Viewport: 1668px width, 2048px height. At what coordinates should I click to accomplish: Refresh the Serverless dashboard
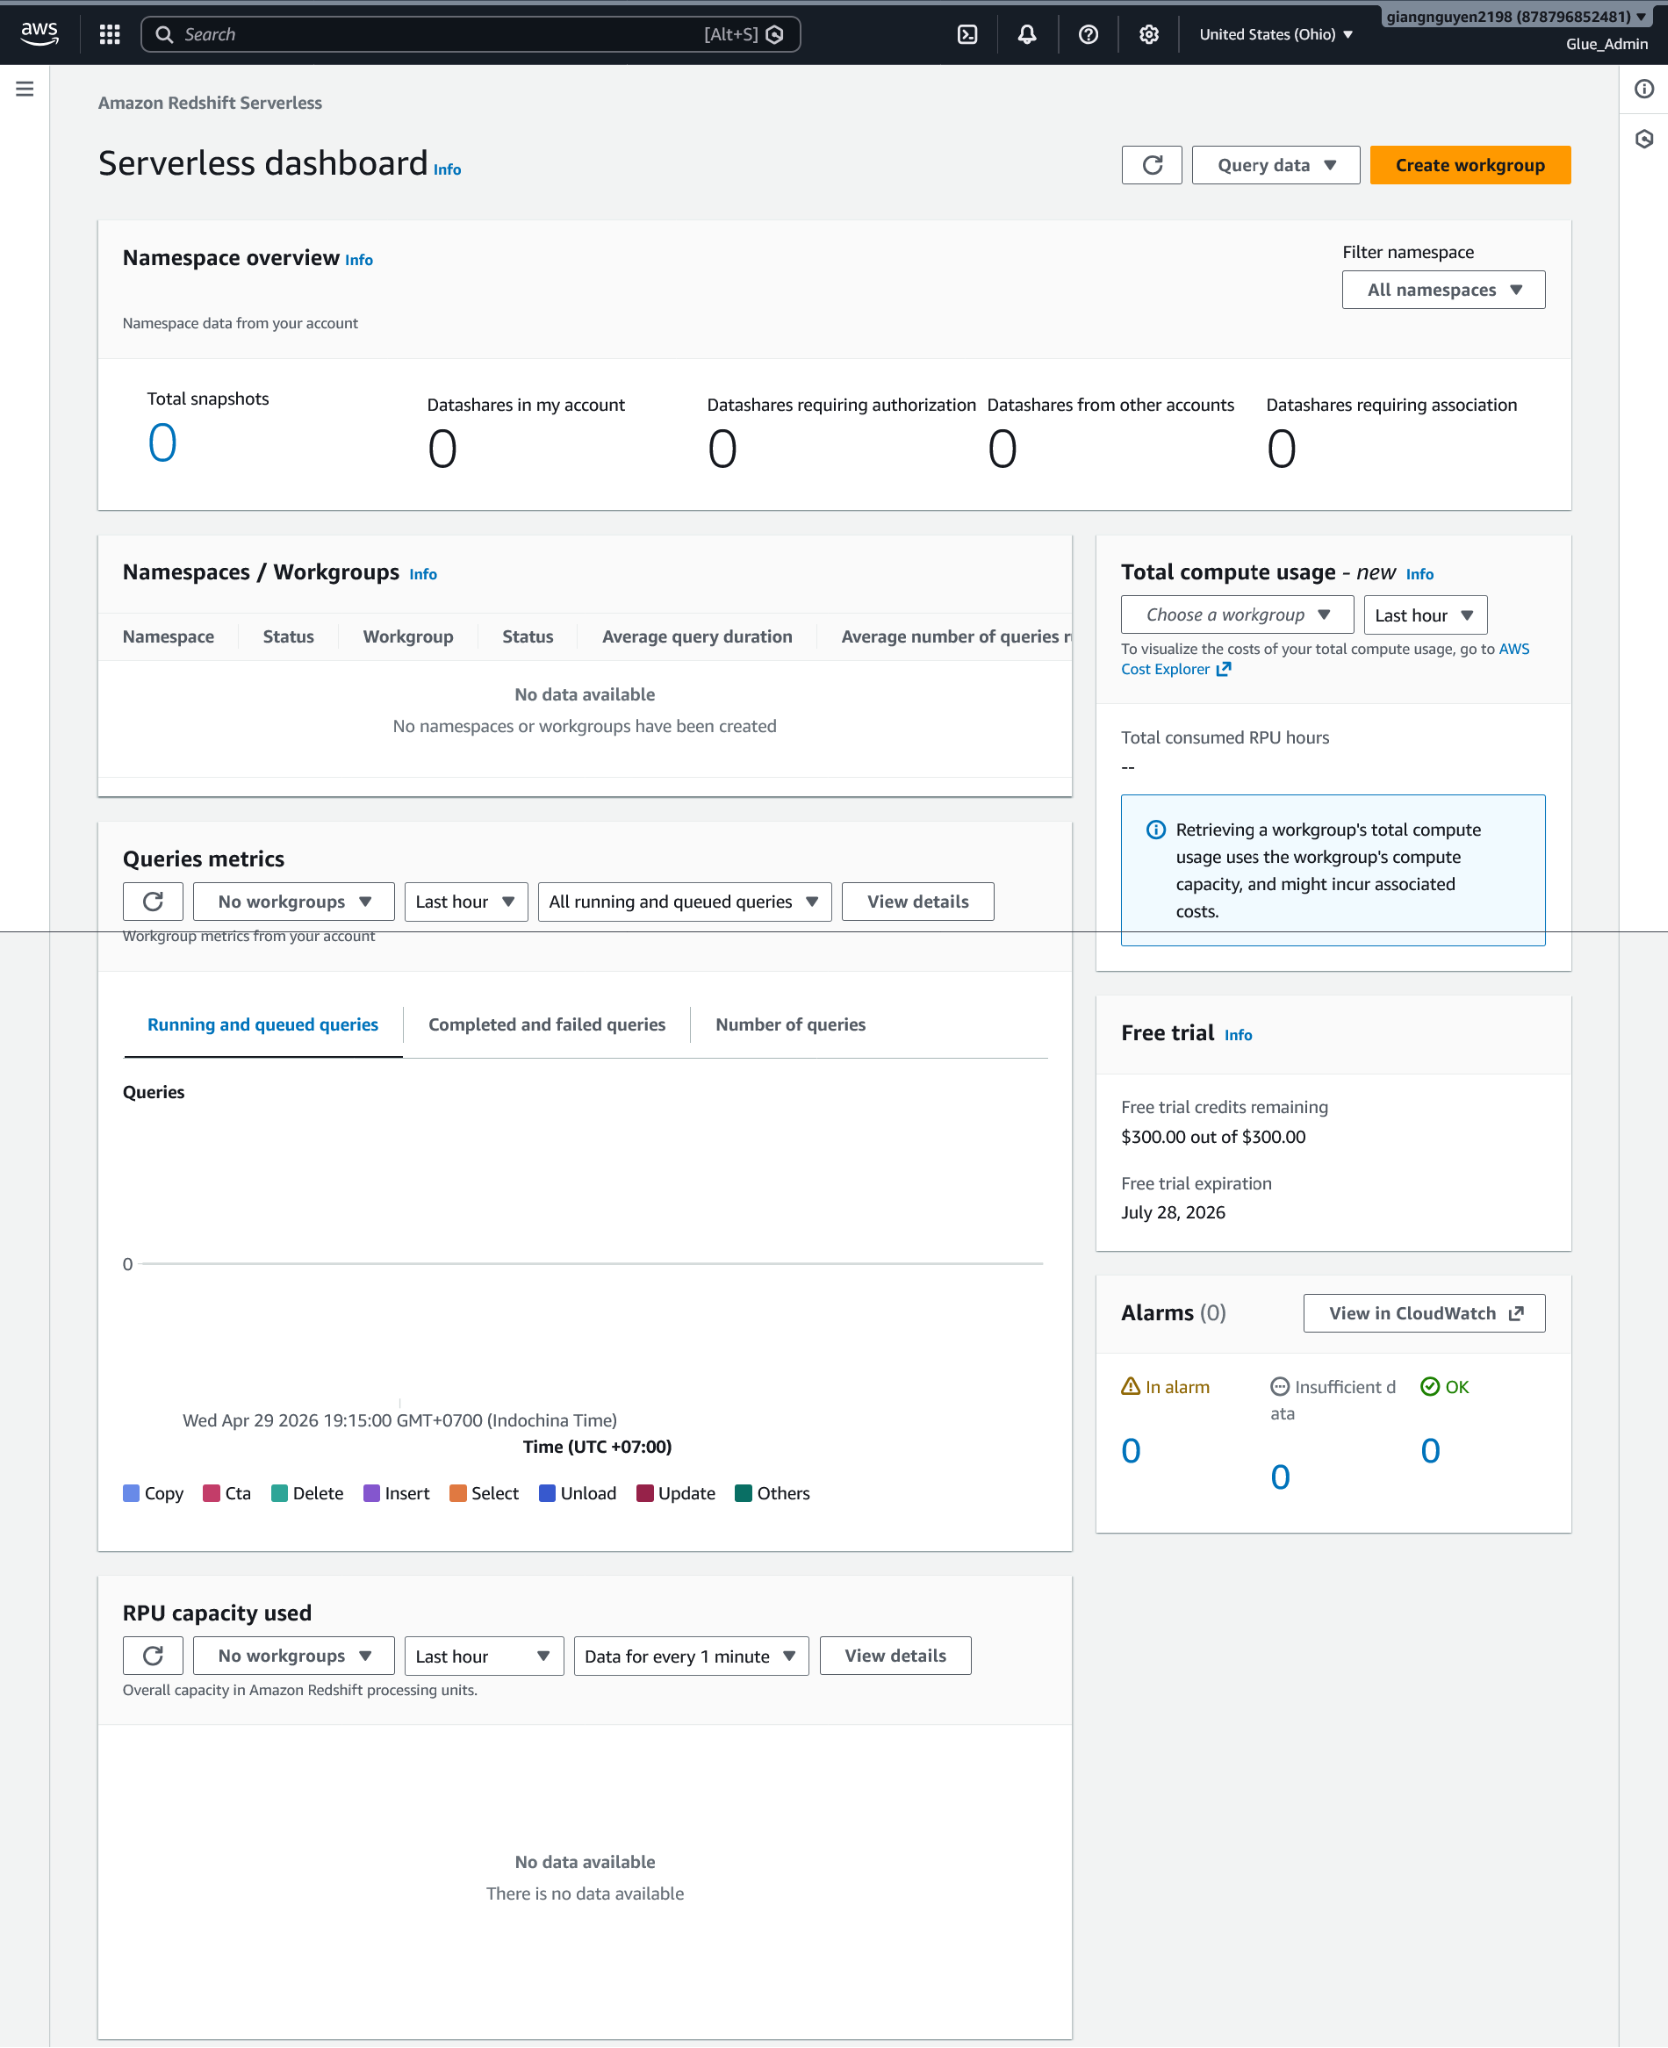[1152, 165]
